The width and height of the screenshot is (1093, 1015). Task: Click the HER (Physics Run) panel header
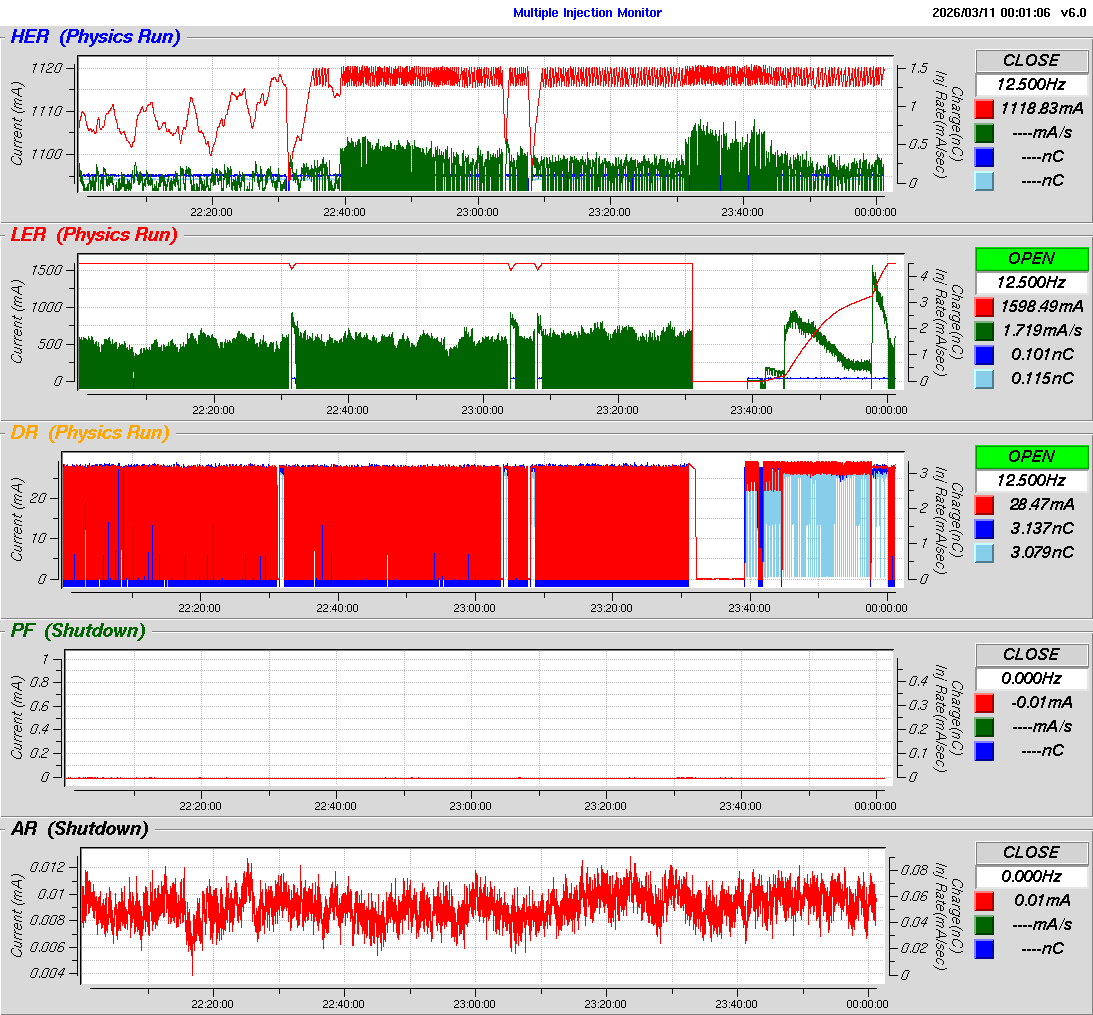pos(95,38)
